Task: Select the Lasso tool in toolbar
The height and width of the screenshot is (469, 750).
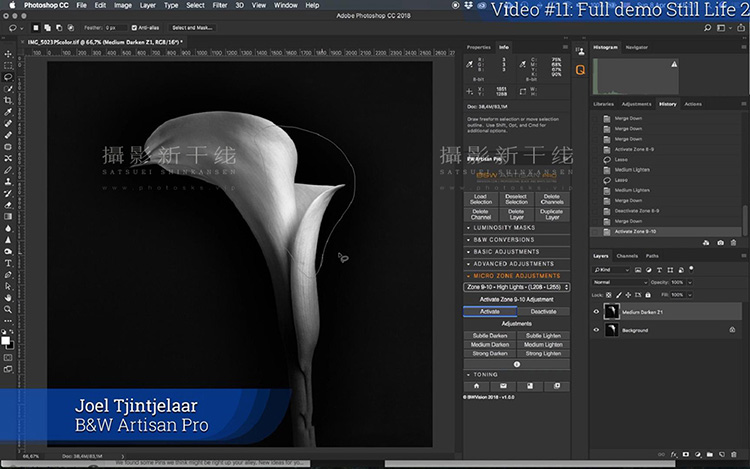Action: click(x=8, y=77)
